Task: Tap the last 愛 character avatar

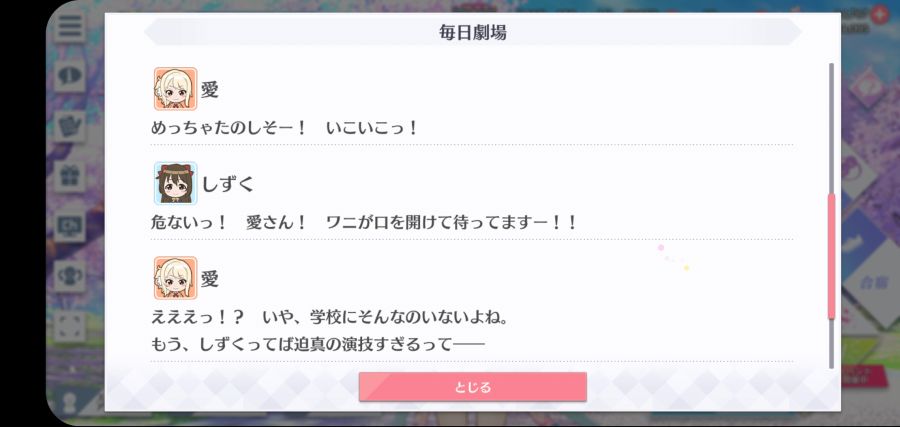Action: (176, 278)
